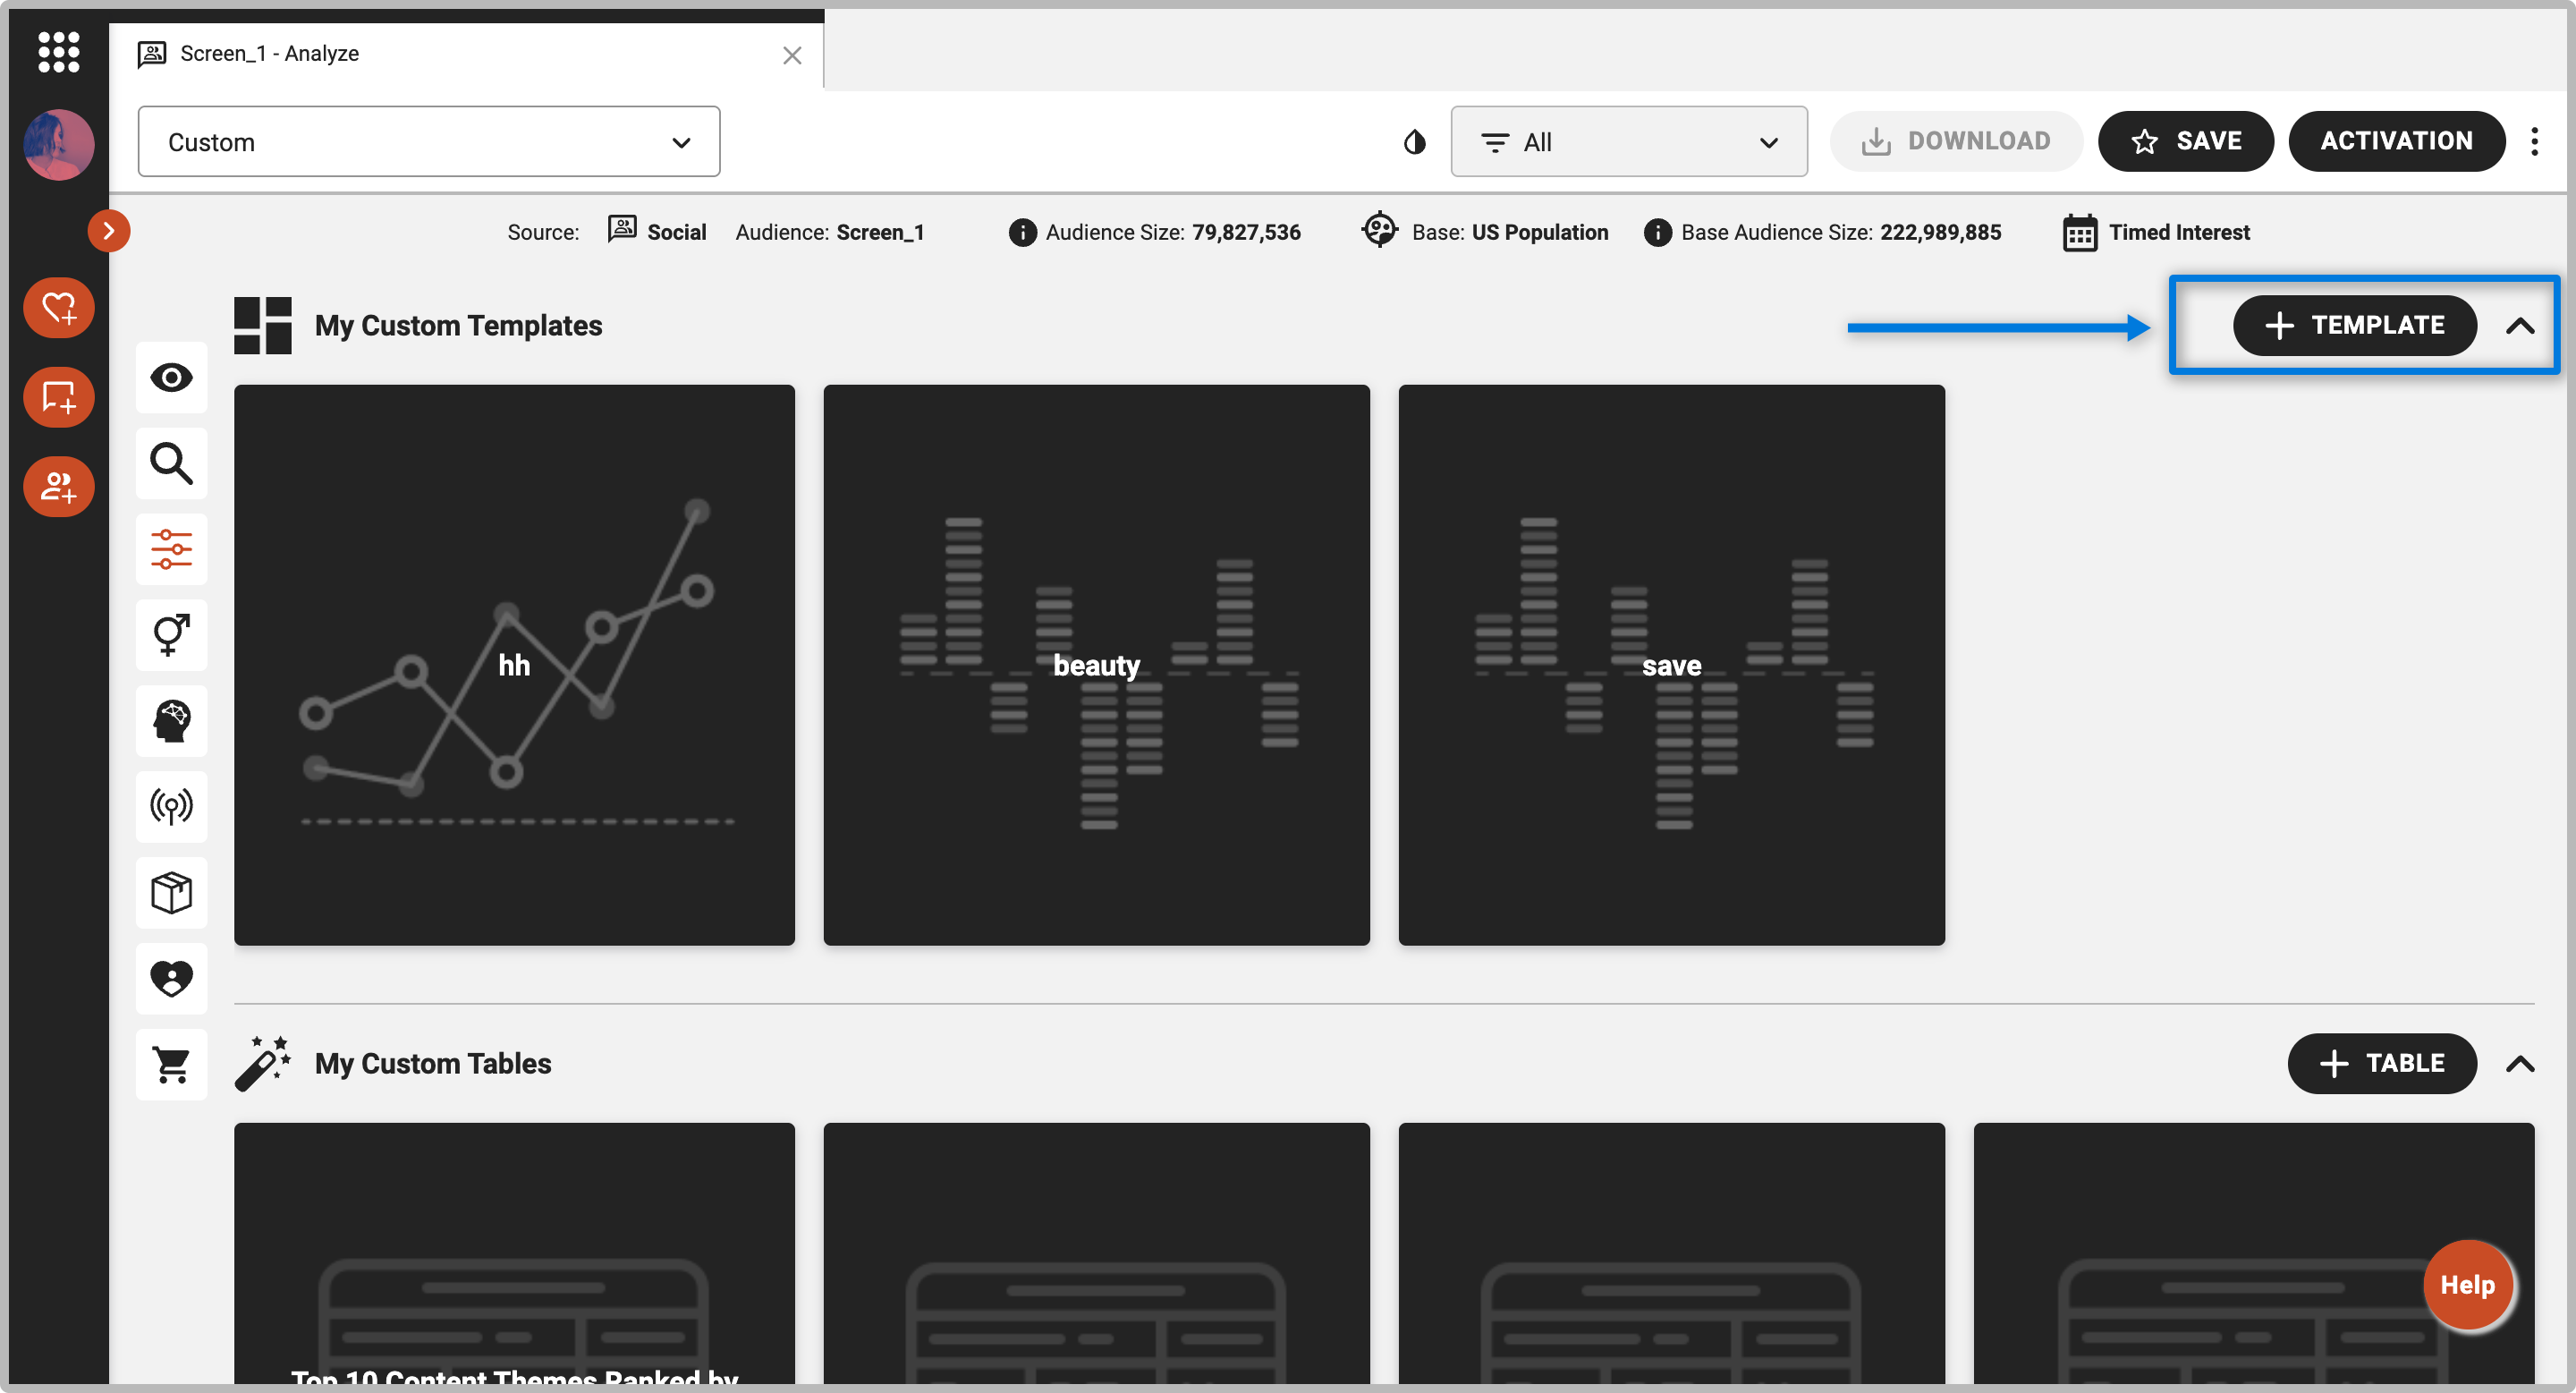Toggle the color contrast droplet icon
The width and height of the screenshot is (2576, 1393).
pyautogui.click(x=1413, y=142)
